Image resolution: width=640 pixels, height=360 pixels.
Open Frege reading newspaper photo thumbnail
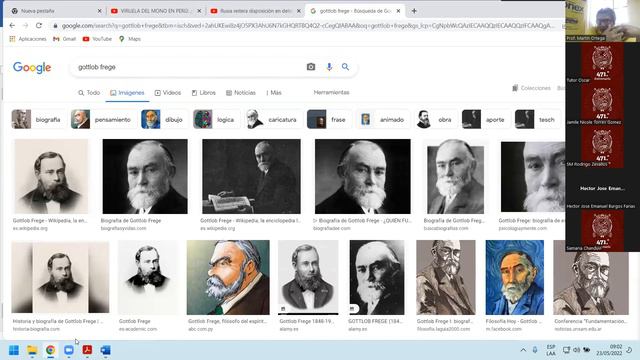[251, 176]
